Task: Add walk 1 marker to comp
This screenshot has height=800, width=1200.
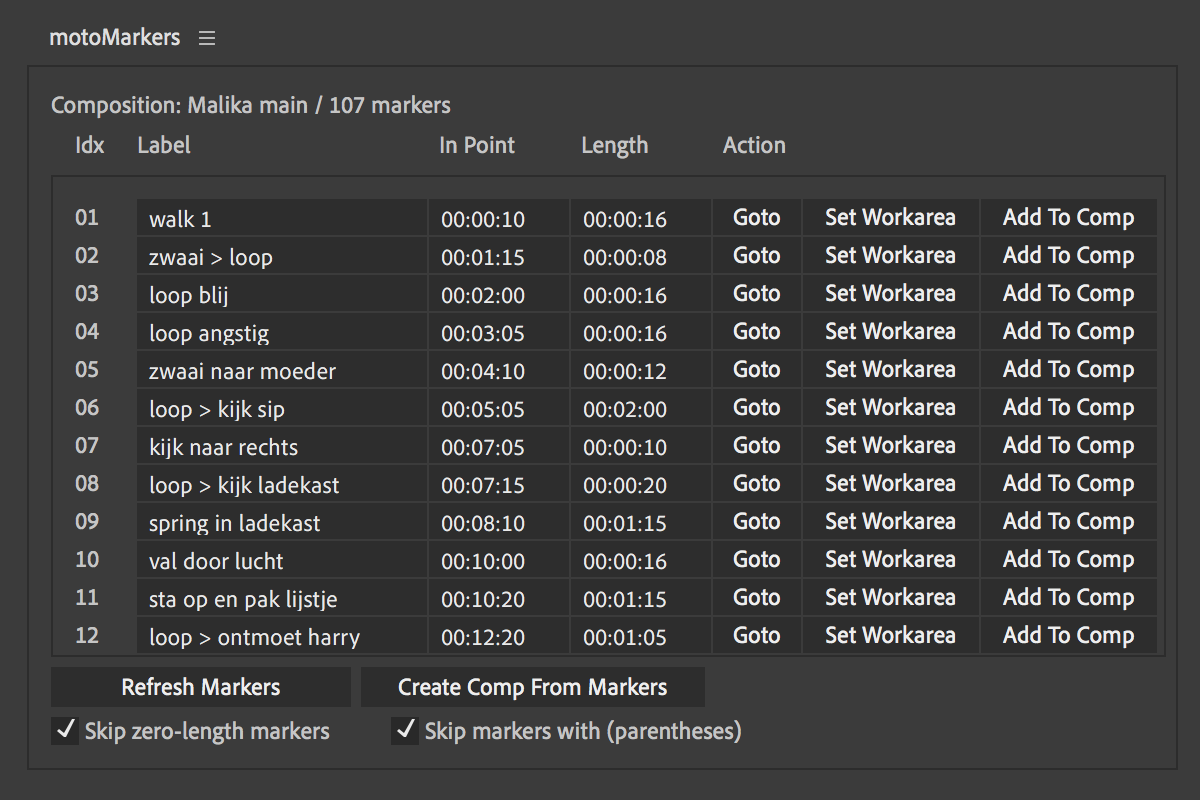Action: tap(1068, 218)
